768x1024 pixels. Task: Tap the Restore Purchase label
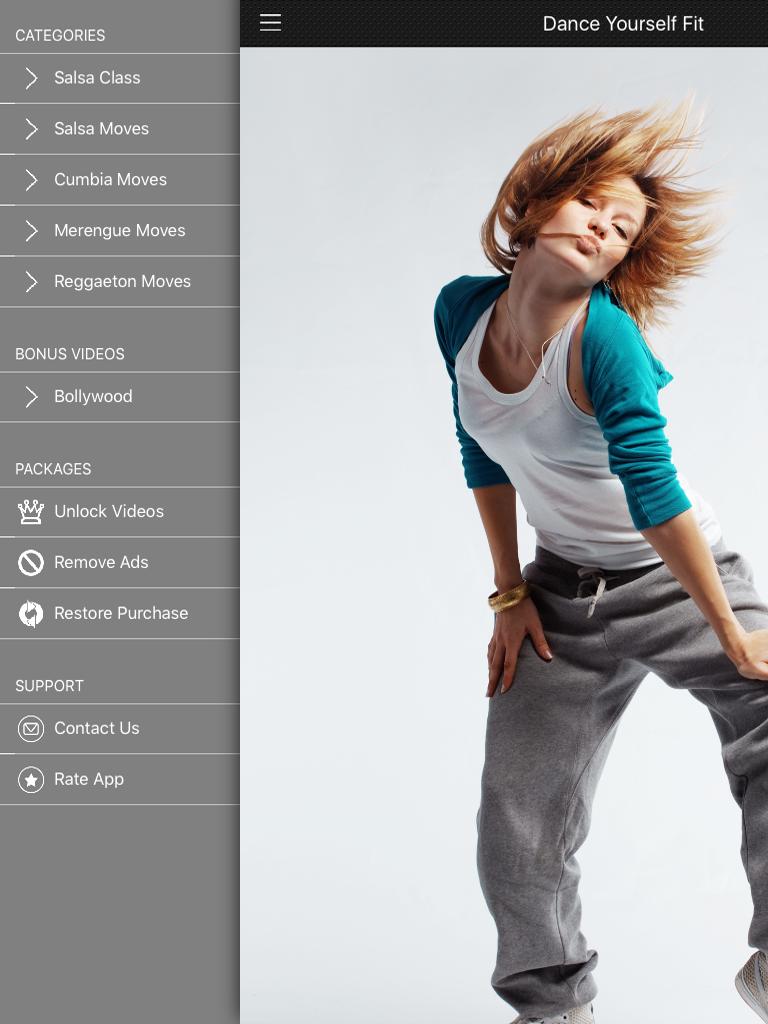coord(121,613)
